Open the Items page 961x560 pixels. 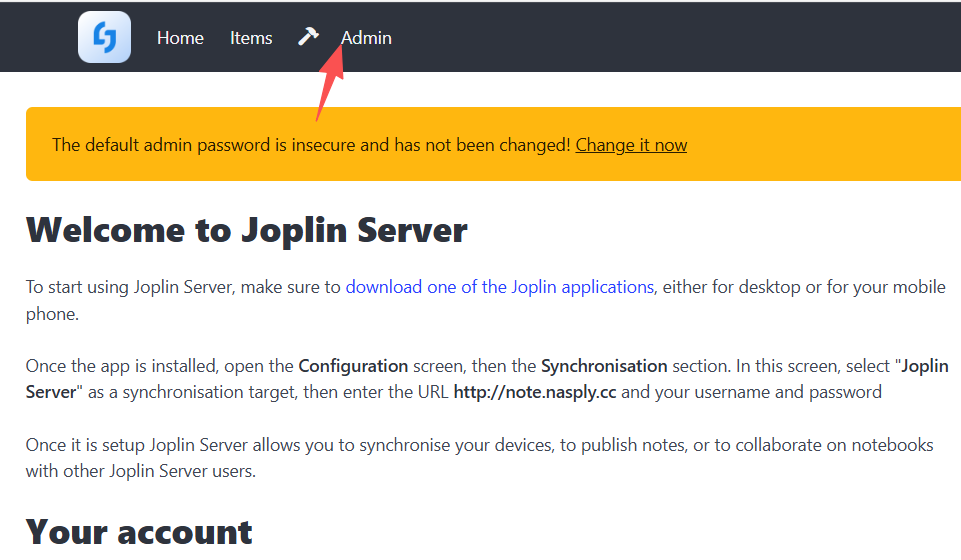tap(251, 38)
